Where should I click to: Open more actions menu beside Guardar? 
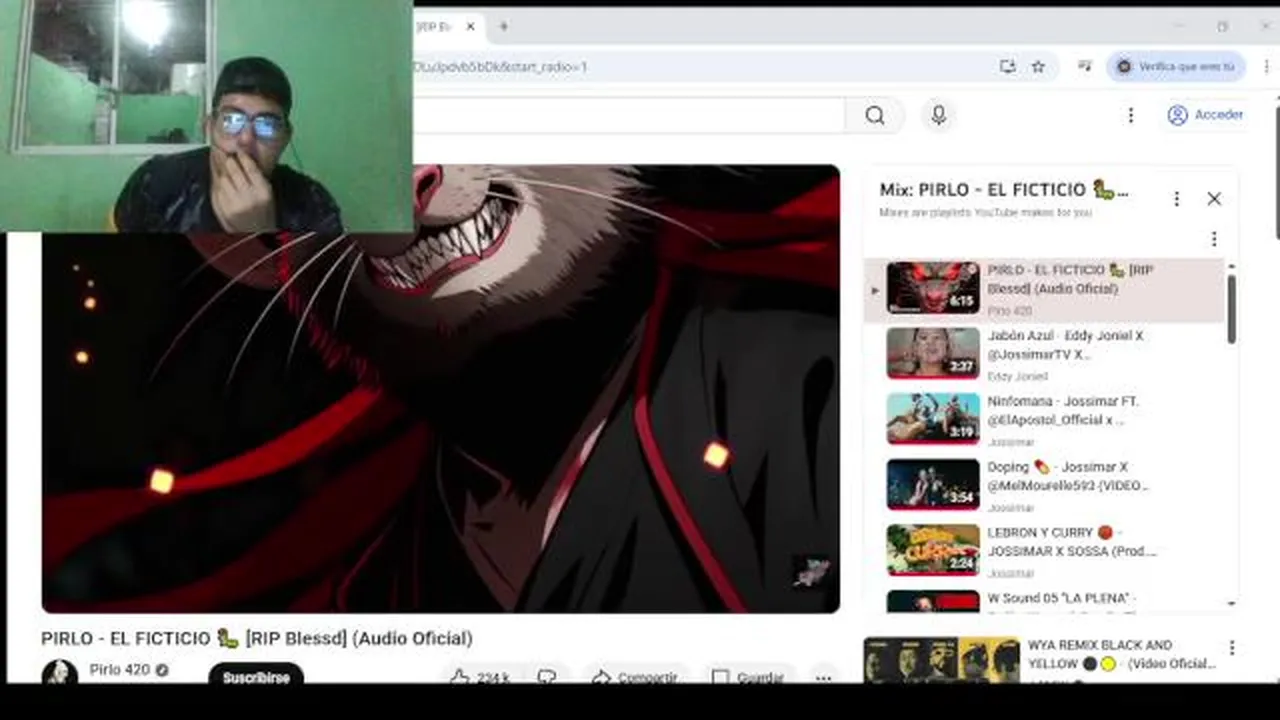pos(823,677)
